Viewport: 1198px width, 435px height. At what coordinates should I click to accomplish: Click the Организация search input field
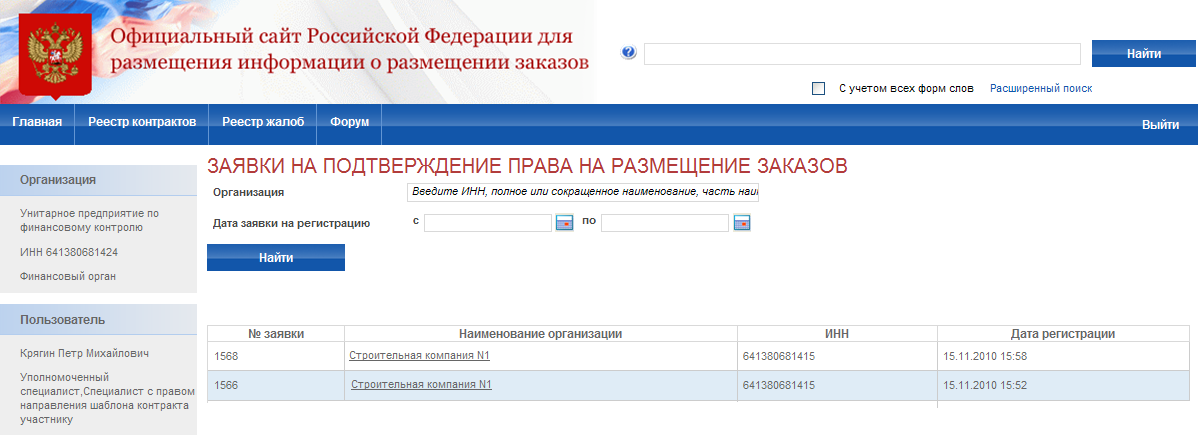pyautogui.click(x=583, y=192)
